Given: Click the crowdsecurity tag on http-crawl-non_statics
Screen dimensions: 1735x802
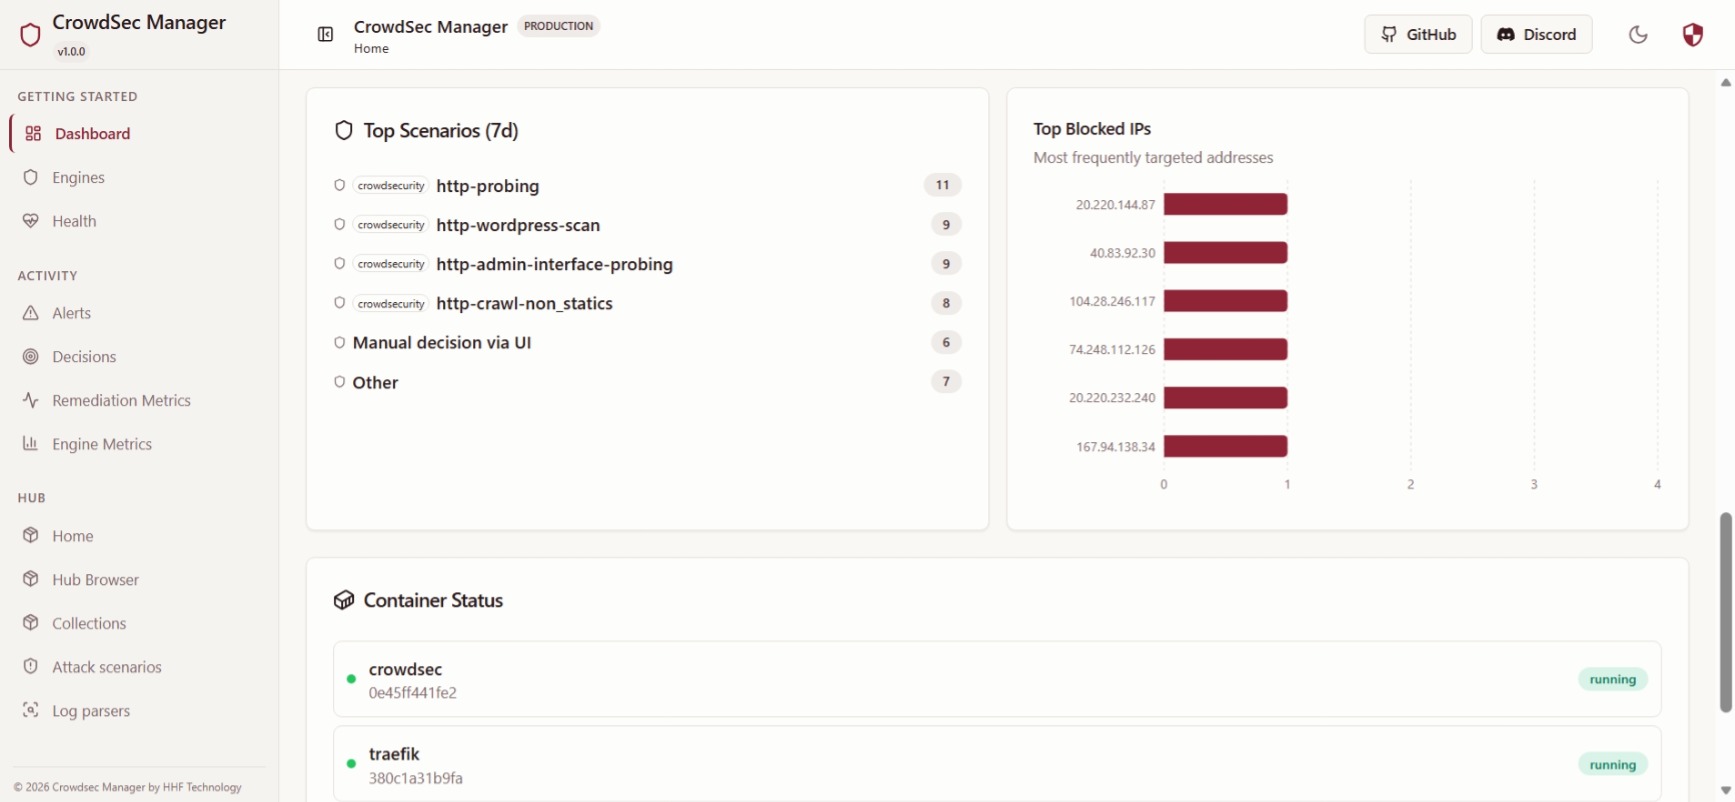Looking at the screenshot, I should click(x=391, y=303).
